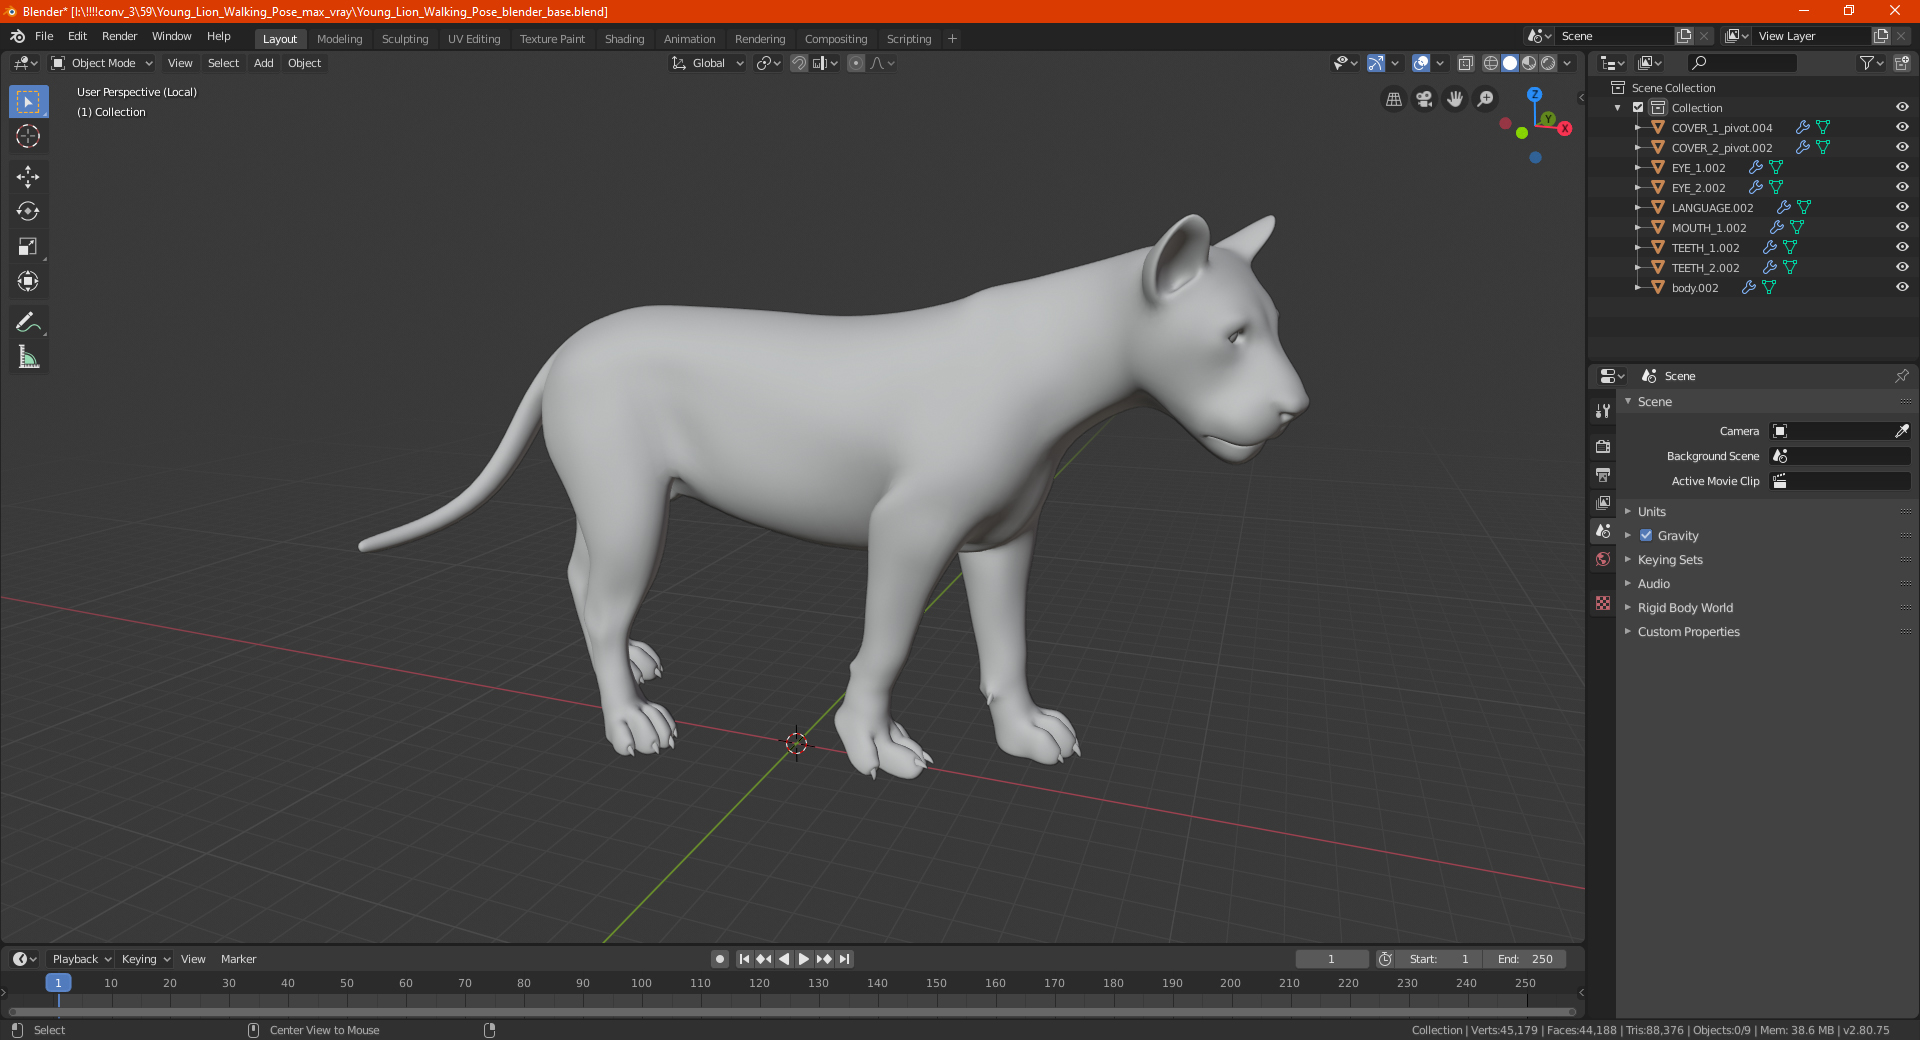
Task: Toggle proportional editing
Action: coord(856,63)
